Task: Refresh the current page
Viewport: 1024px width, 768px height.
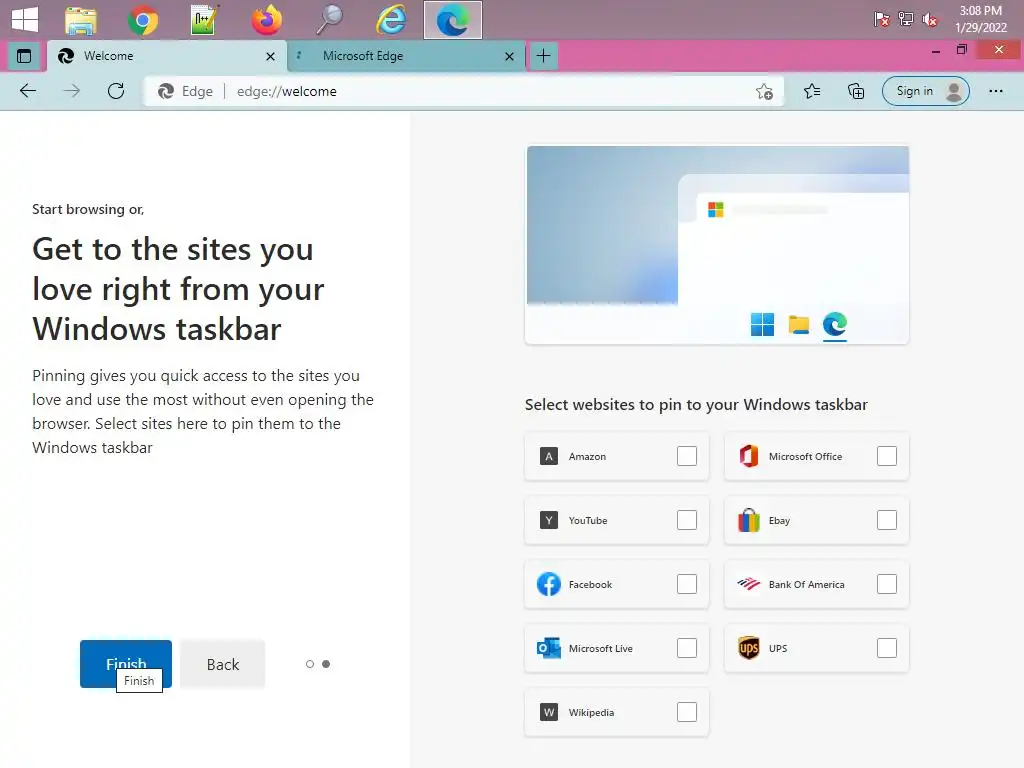Action: pos(116,91)
